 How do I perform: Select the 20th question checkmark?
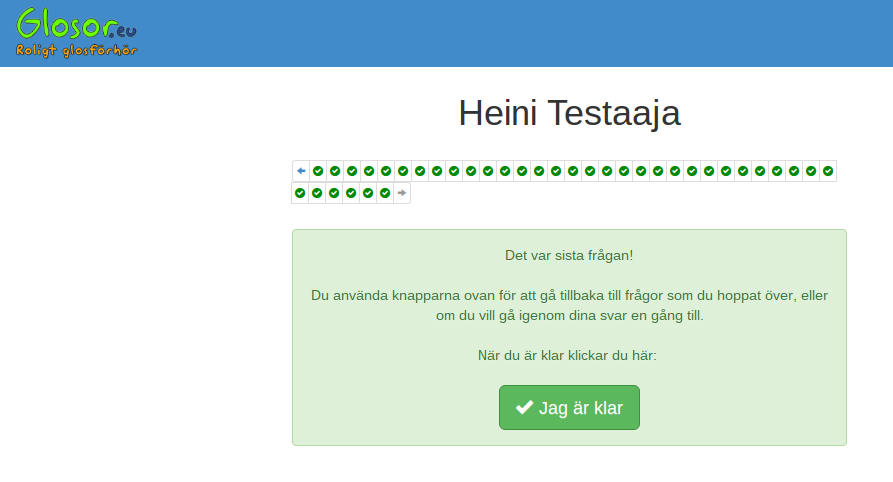(641, 171)
